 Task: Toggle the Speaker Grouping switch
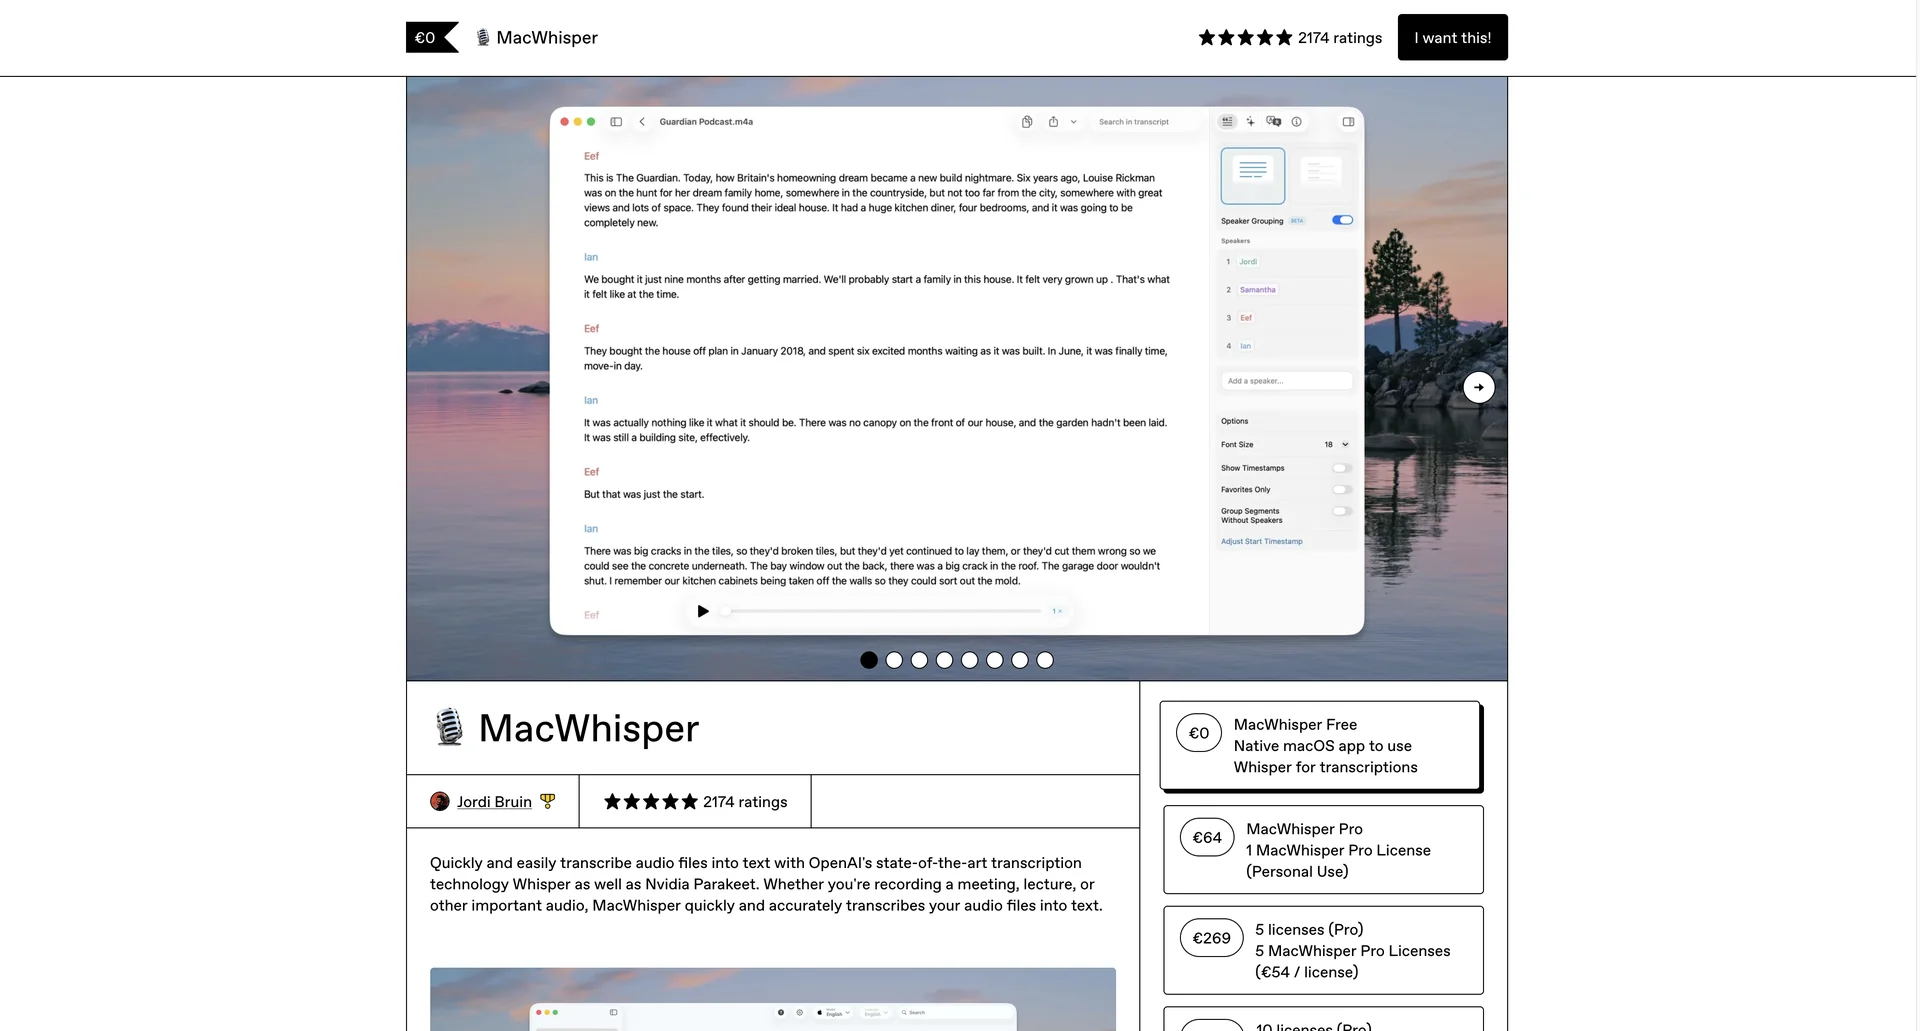click(x=1343, y=220)
